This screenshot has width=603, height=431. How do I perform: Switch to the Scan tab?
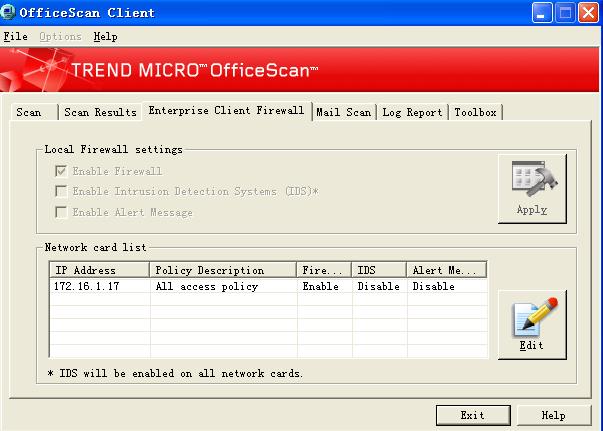pyautogui.click(x=34, y=112)
